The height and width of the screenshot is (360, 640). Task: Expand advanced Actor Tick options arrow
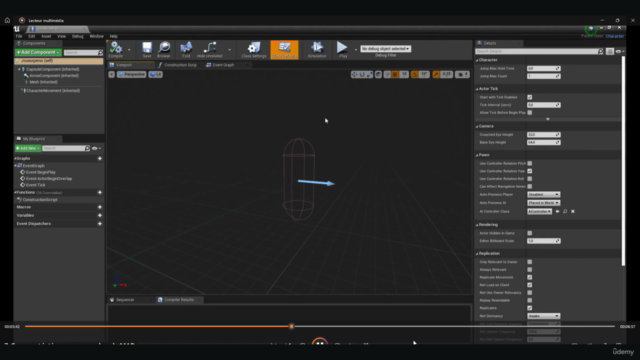(x=548, y=119)
